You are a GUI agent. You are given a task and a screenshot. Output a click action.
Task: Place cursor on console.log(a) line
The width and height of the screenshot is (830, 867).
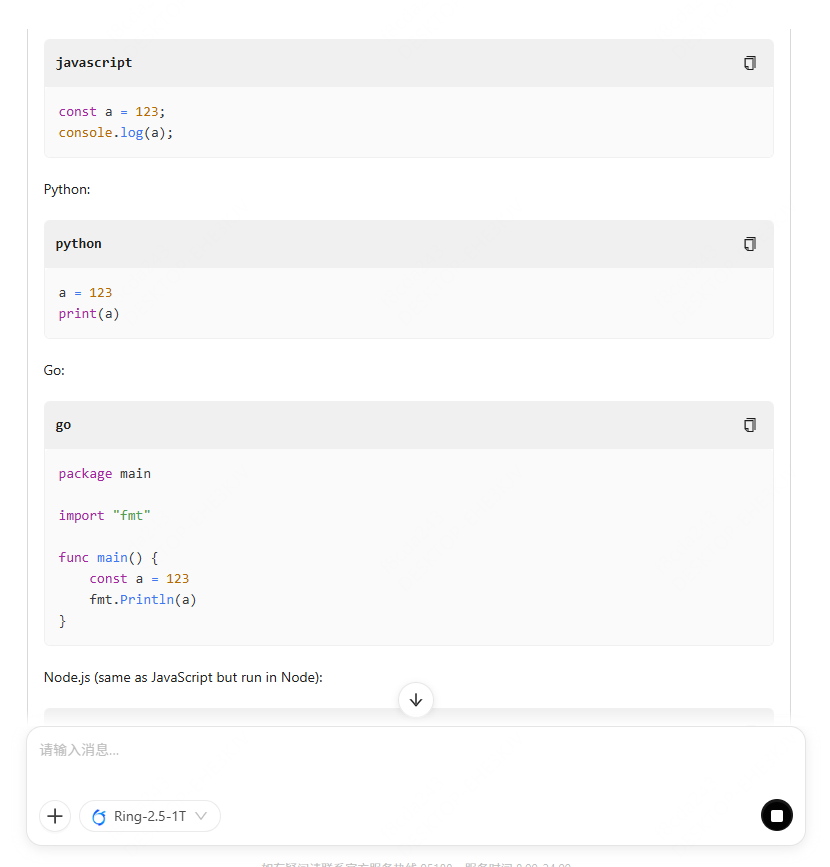point(116,133)
